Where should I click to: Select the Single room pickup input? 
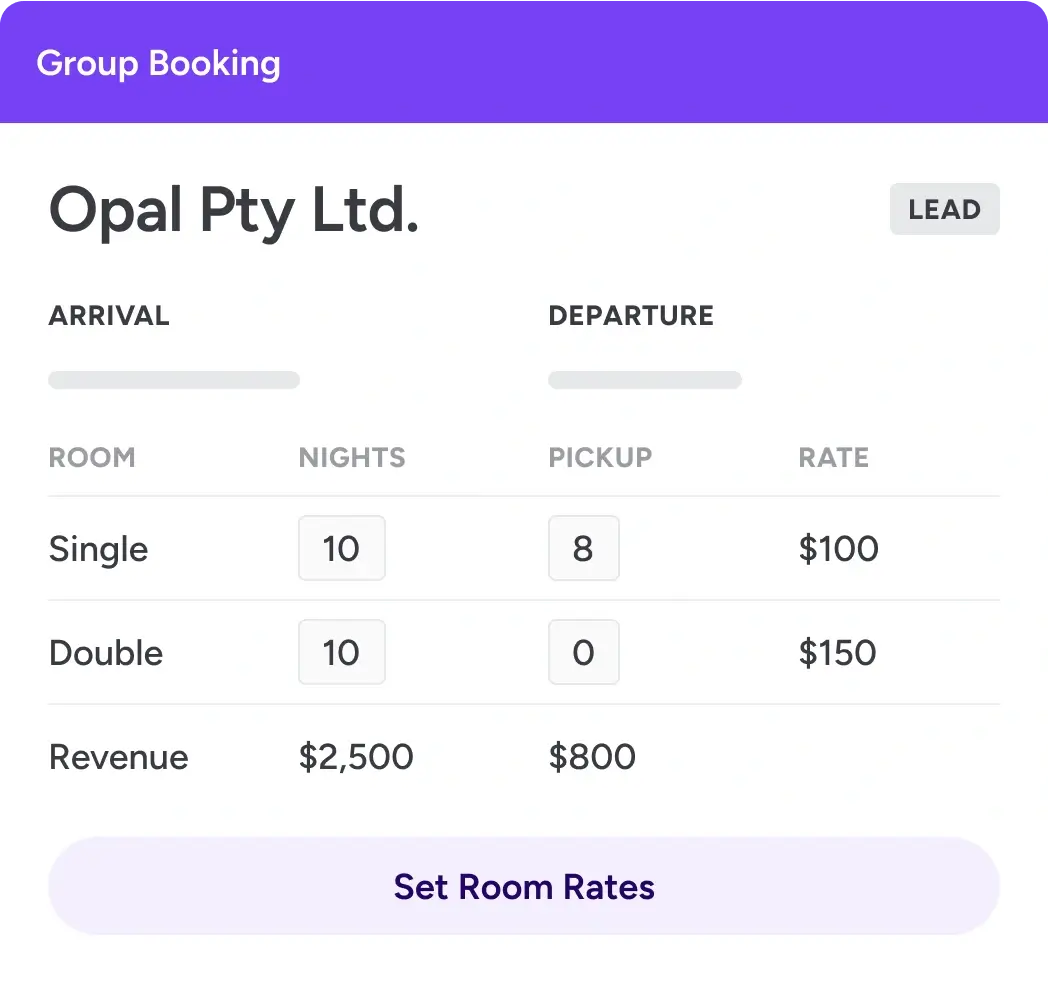584,548
